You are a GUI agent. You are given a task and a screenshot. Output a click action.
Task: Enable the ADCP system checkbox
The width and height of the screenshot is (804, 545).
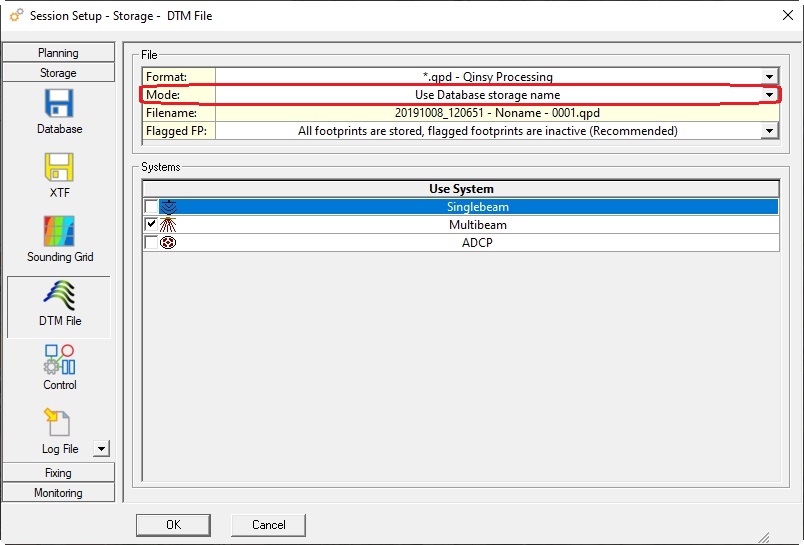pos(151,242)
